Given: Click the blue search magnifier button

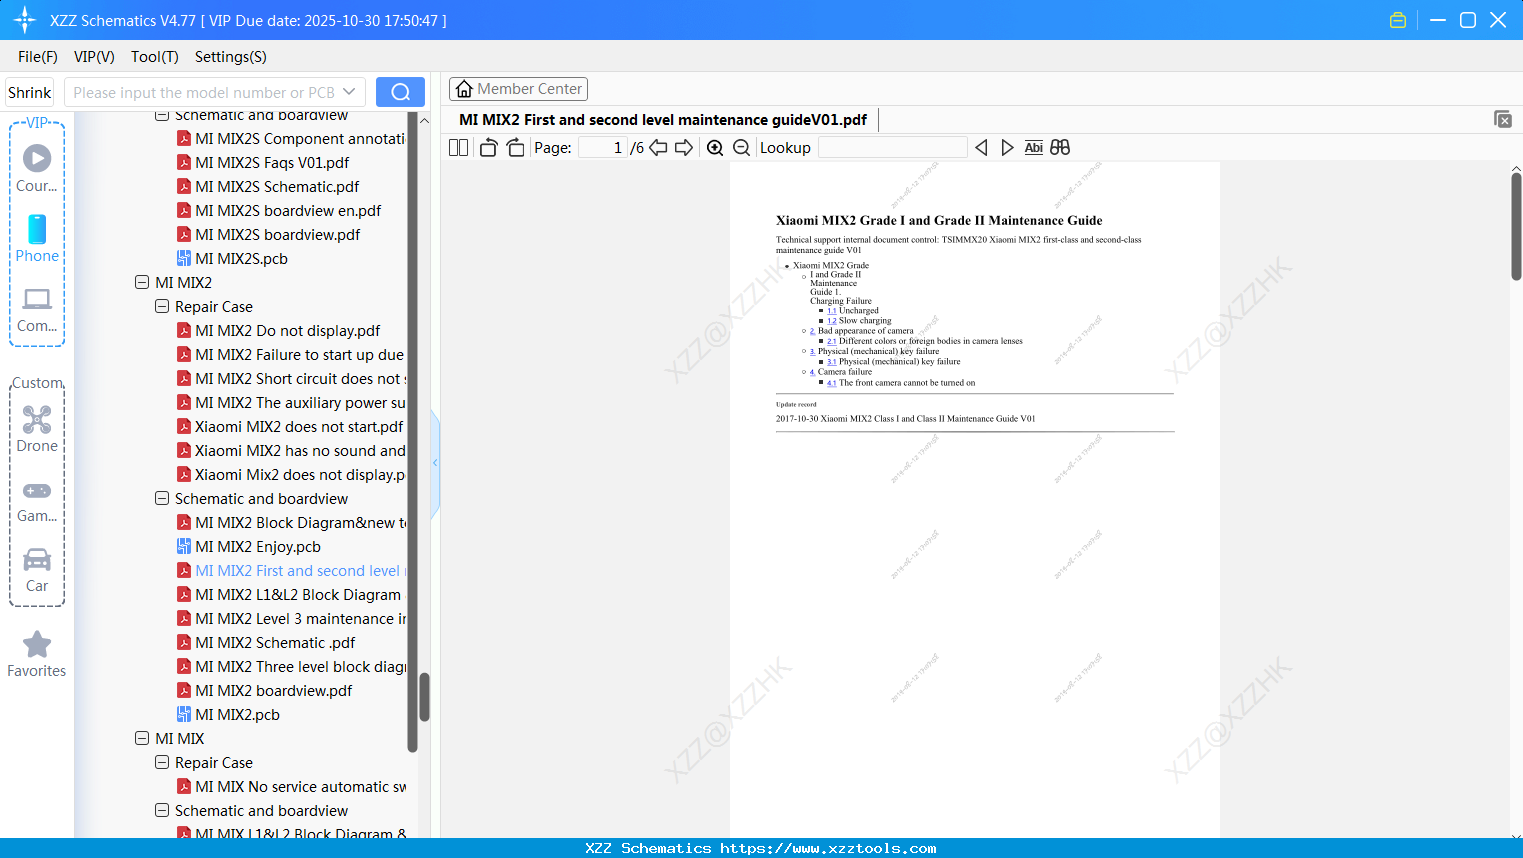Looking at the screenshot, I should point(400,92).
